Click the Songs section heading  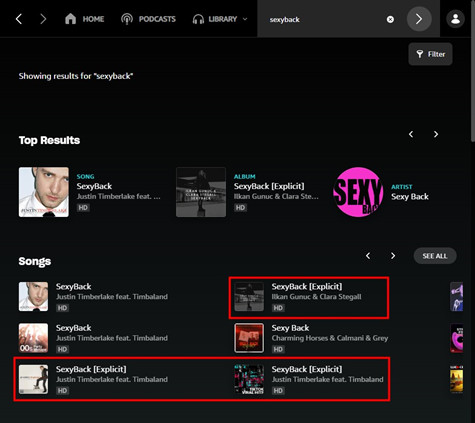35,261
